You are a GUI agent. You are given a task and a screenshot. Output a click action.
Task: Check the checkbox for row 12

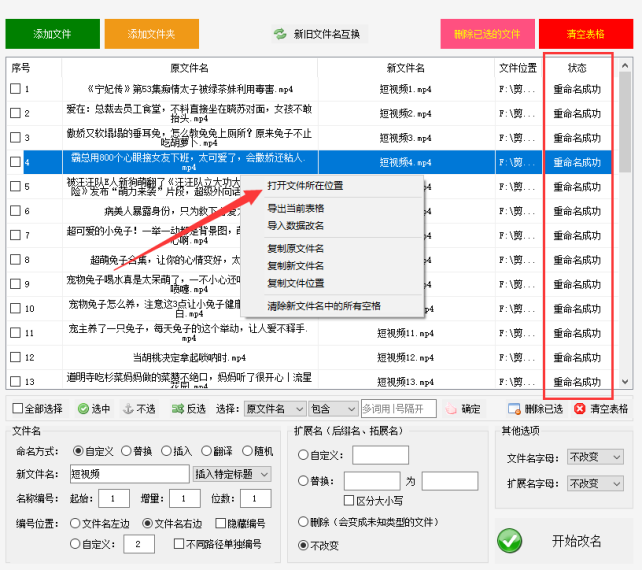point(15,357)
